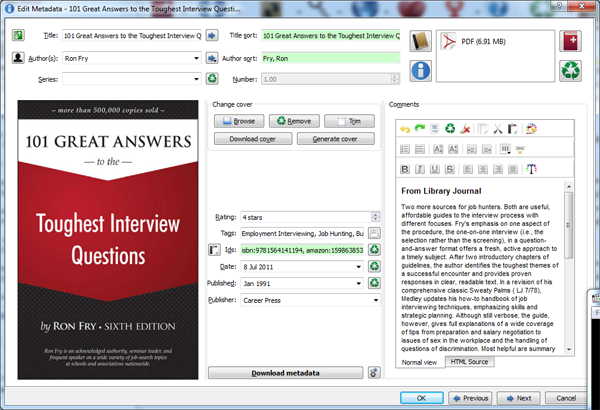Clear the Published date field
Screen dimensions: 600x410
(374, 283)
